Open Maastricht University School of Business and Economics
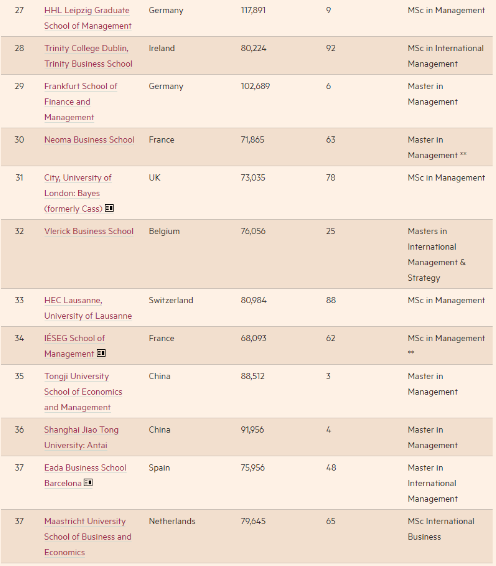496x566 pixels. [88, 537]
